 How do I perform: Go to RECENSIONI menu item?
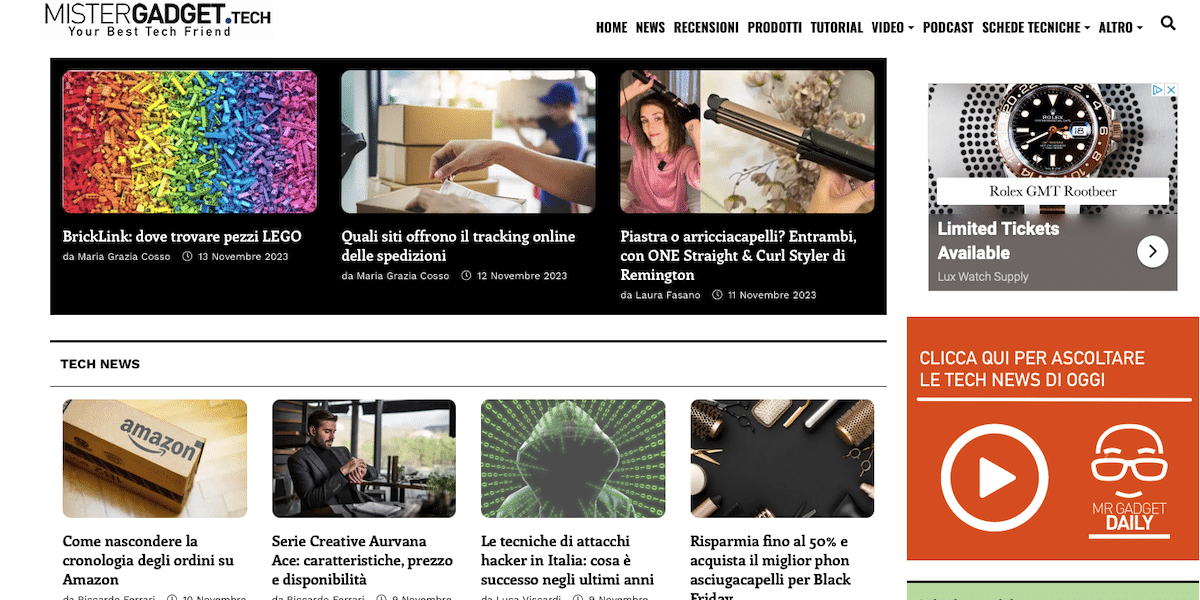point(706,27)
